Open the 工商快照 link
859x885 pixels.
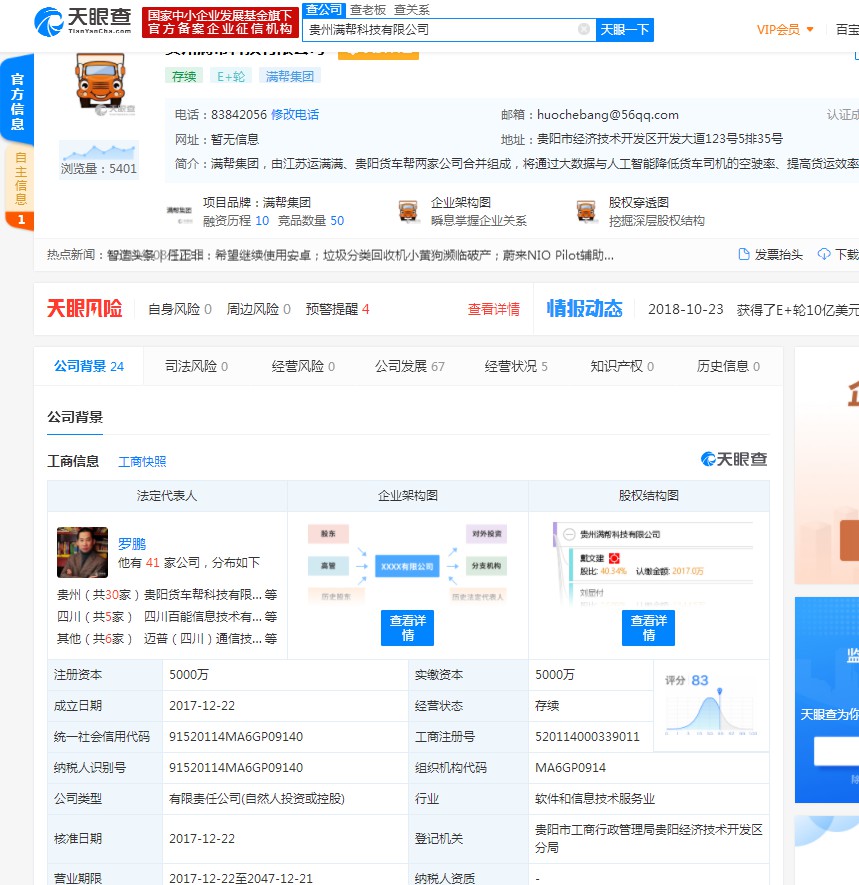pos(142,462)
